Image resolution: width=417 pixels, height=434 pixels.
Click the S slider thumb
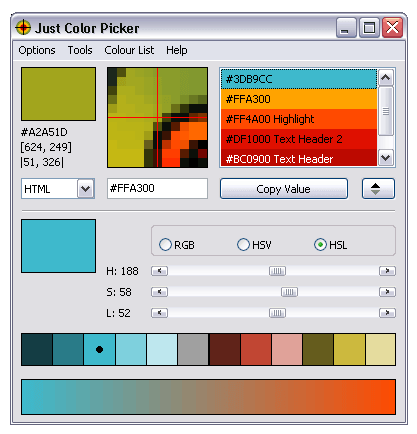click(x=289, y=292)
